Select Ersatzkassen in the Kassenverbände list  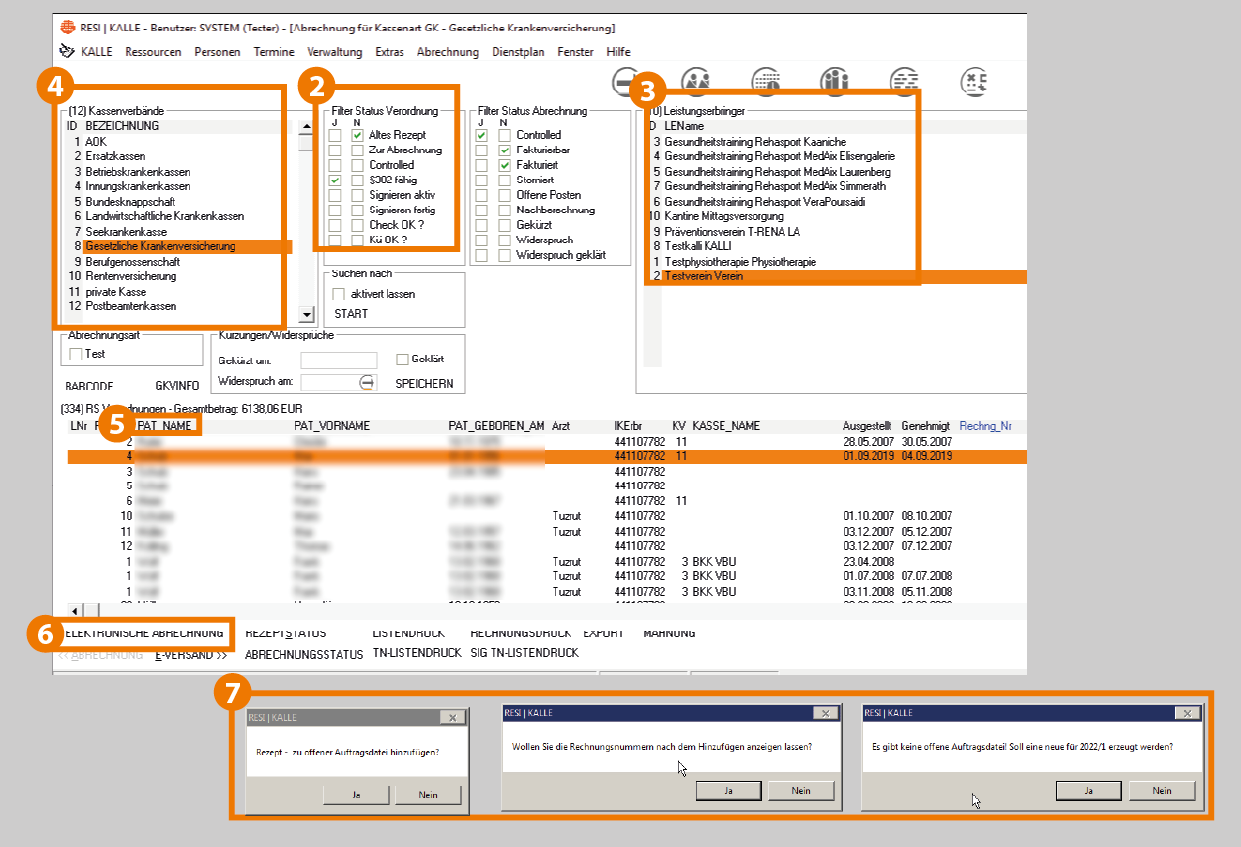(115, 157)
